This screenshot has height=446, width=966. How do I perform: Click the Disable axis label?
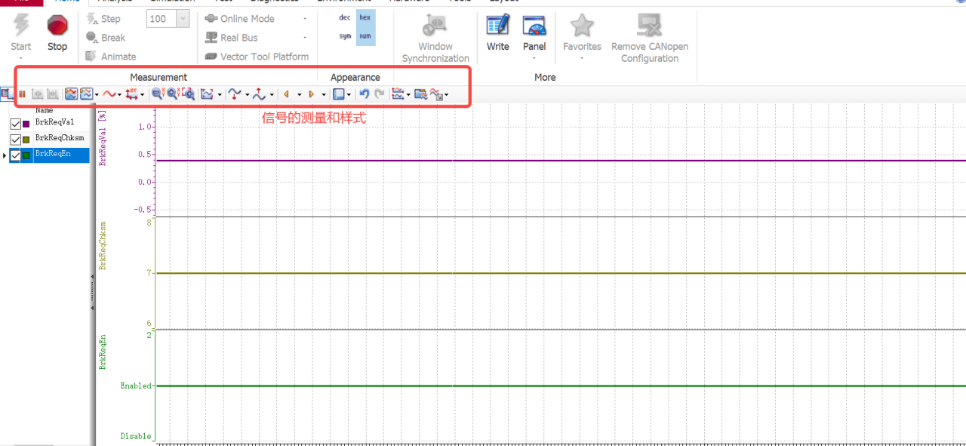pyautogui.click(x=136, y=436)
